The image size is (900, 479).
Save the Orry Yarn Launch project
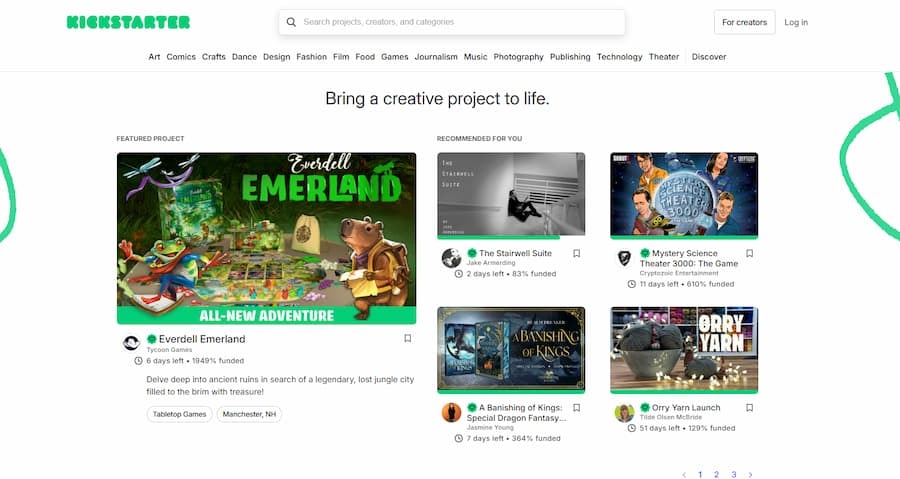(750, 408)
